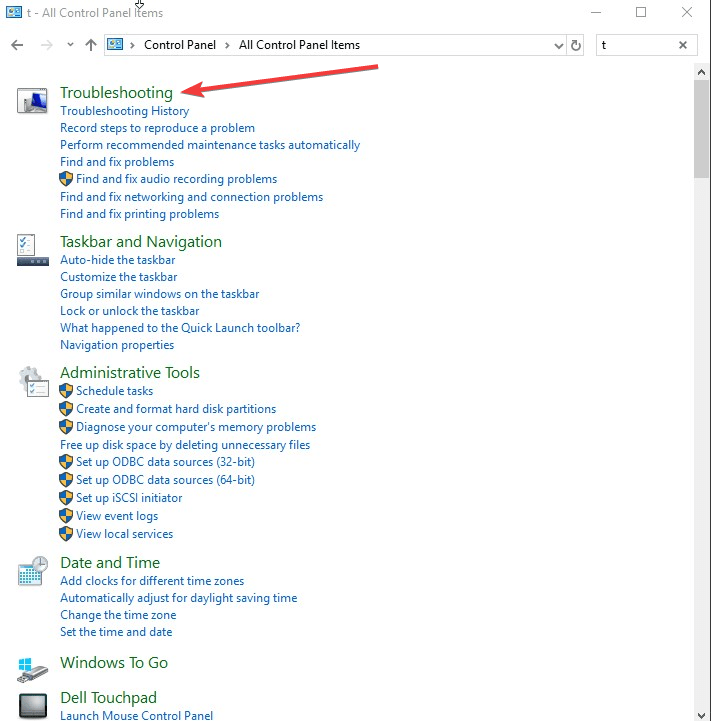Viewport: 711px width, 721px height.
Task: Open the Troubleshooting heading link
Action: click(116, 92)
